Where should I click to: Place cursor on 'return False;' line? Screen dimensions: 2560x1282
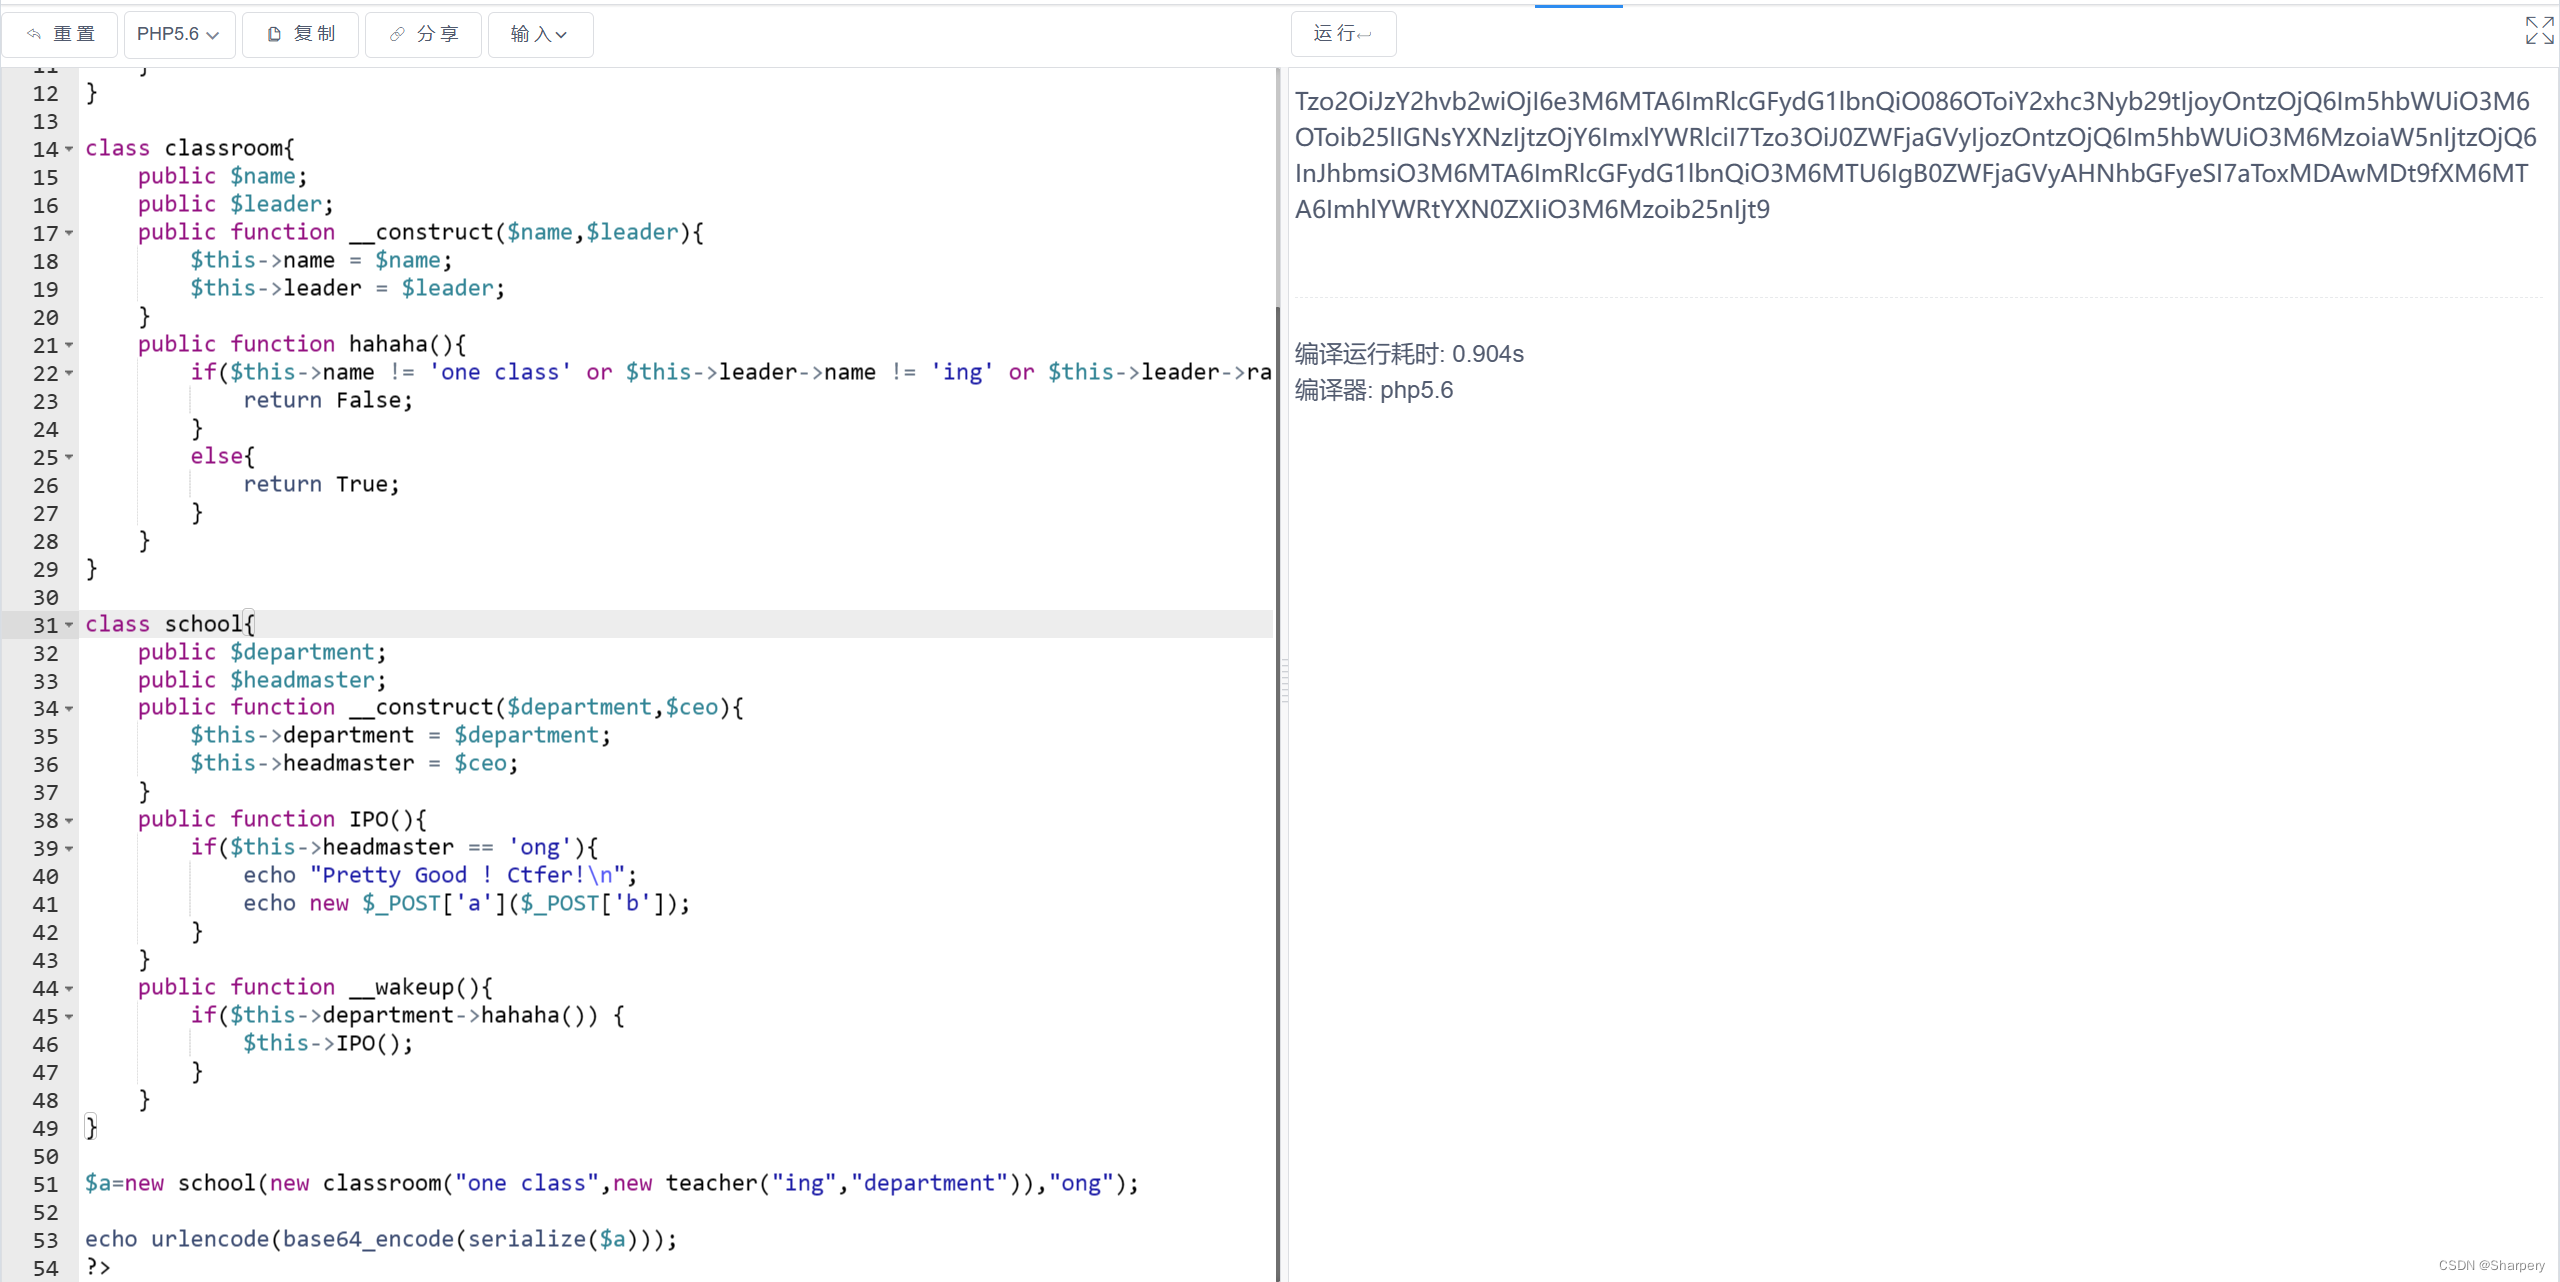[328, 400]
